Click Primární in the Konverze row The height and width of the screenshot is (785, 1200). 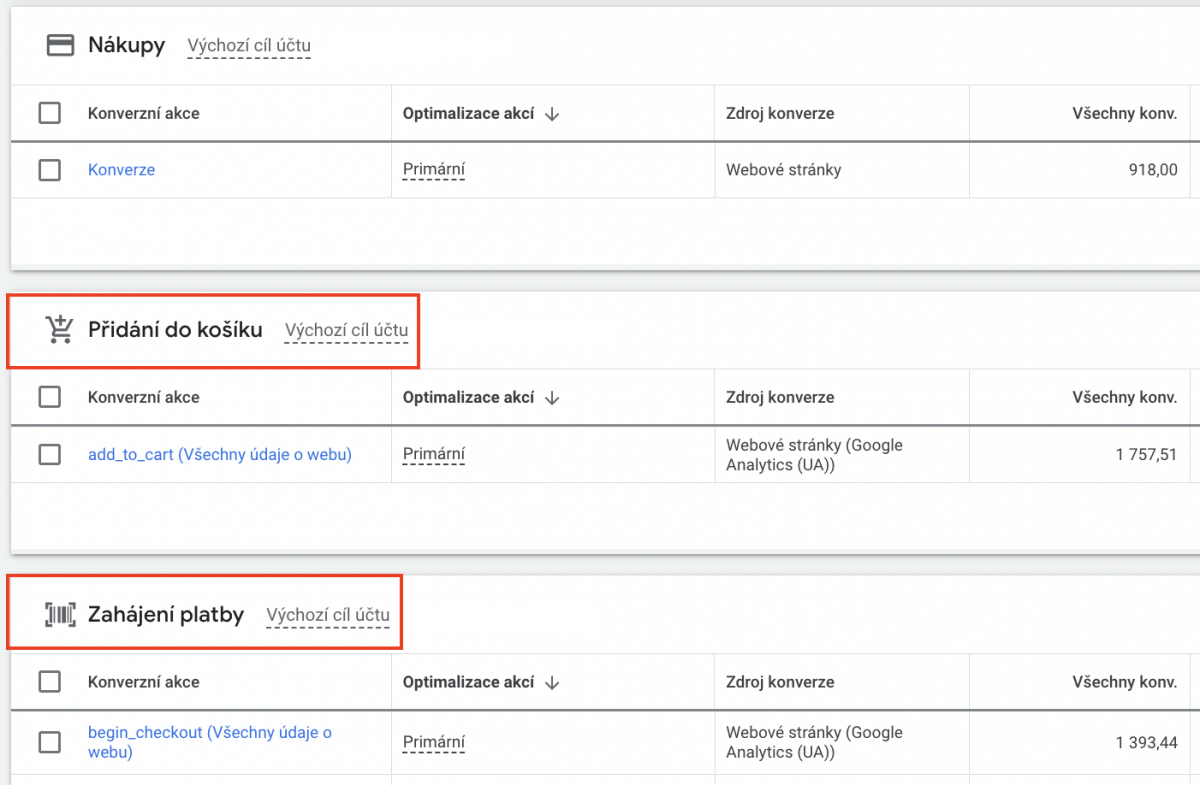click(434, 170)
